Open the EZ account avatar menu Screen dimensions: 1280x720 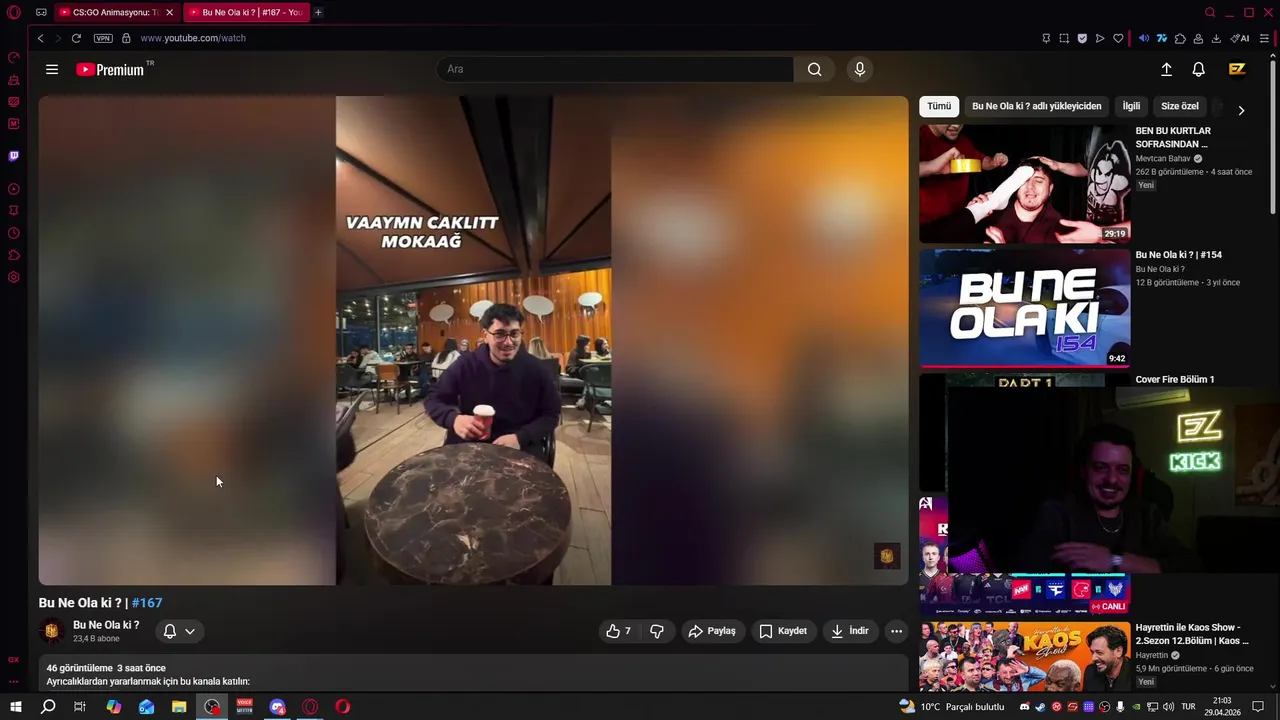[x=1237, y=69]
